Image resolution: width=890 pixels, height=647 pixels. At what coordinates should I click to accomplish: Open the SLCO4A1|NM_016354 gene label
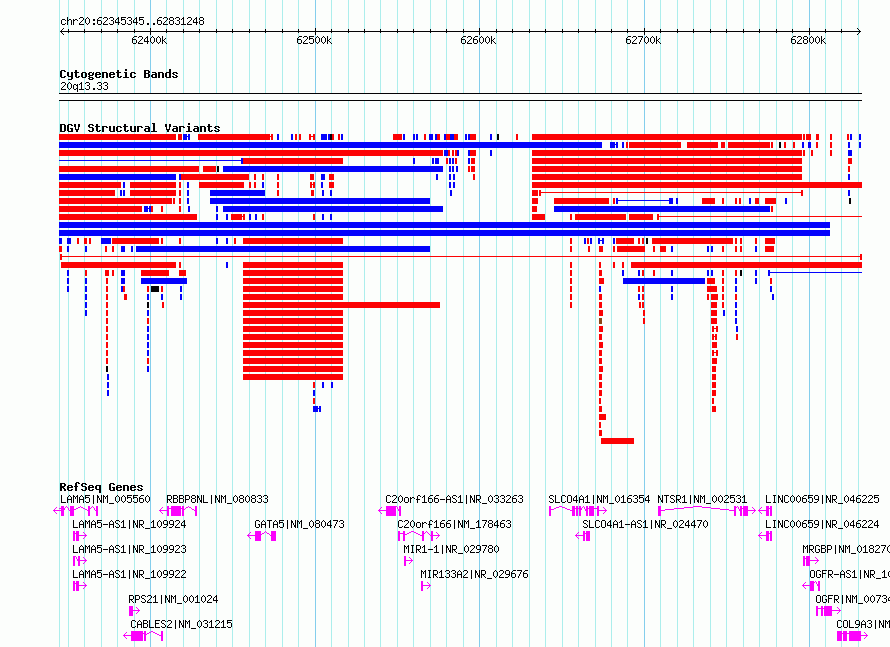(x=599, y=499)
